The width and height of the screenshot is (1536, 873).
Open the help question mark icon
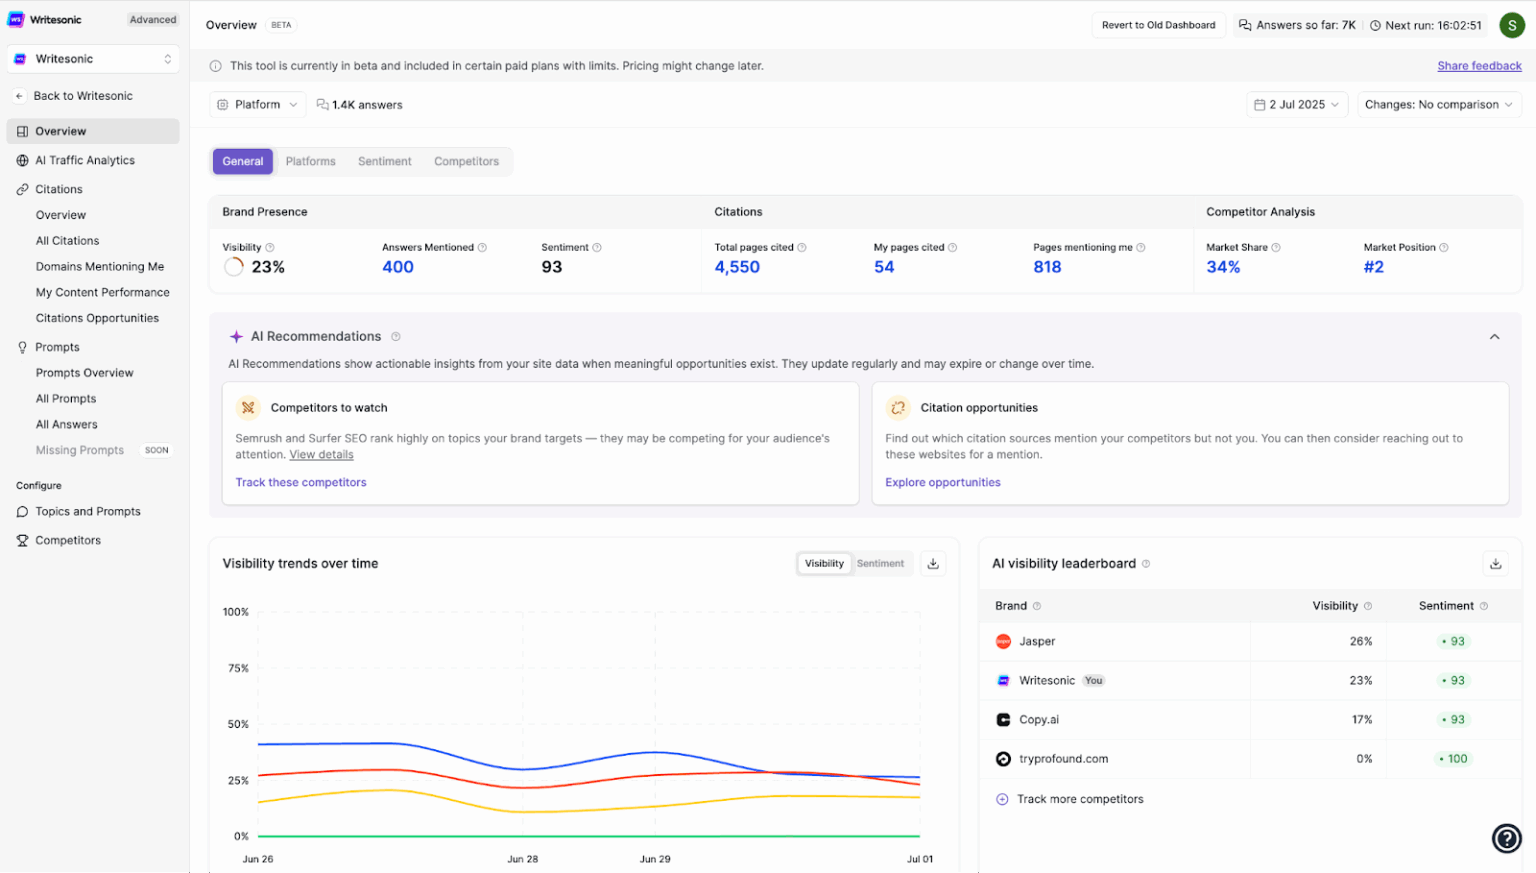(1507, 839)
